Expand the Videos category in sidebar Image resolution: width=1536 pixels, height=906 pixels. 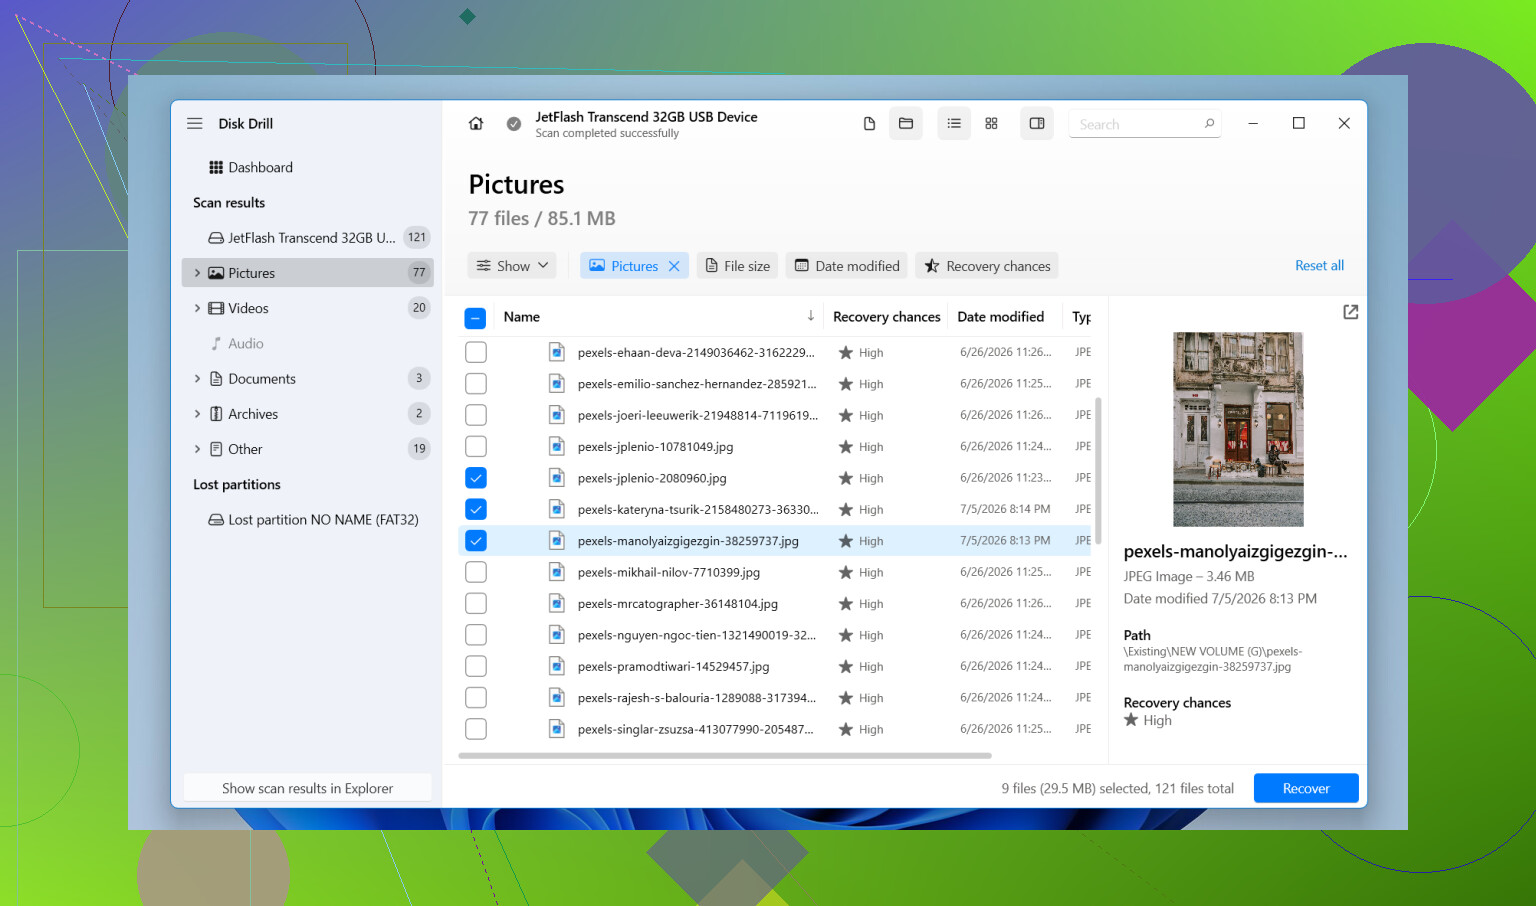coord(197,308)
